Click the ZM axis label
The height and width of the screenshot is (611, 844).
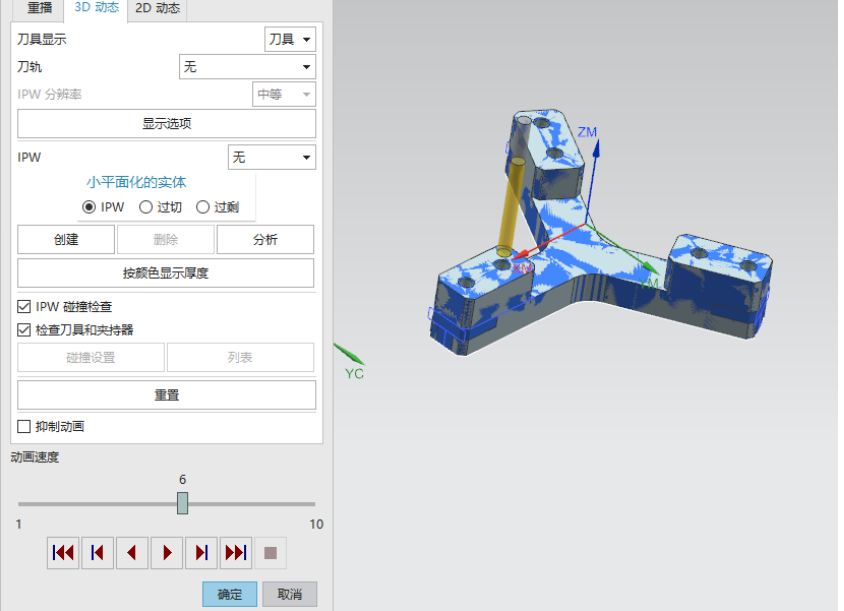[587, 132]
